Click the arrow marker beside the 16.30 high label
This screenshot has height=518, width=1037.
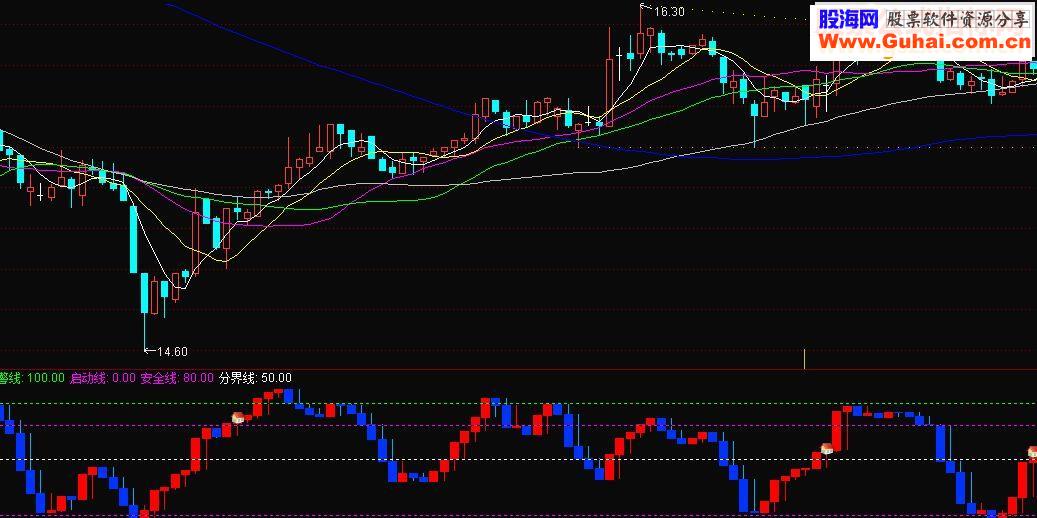(x=645, y=9)
